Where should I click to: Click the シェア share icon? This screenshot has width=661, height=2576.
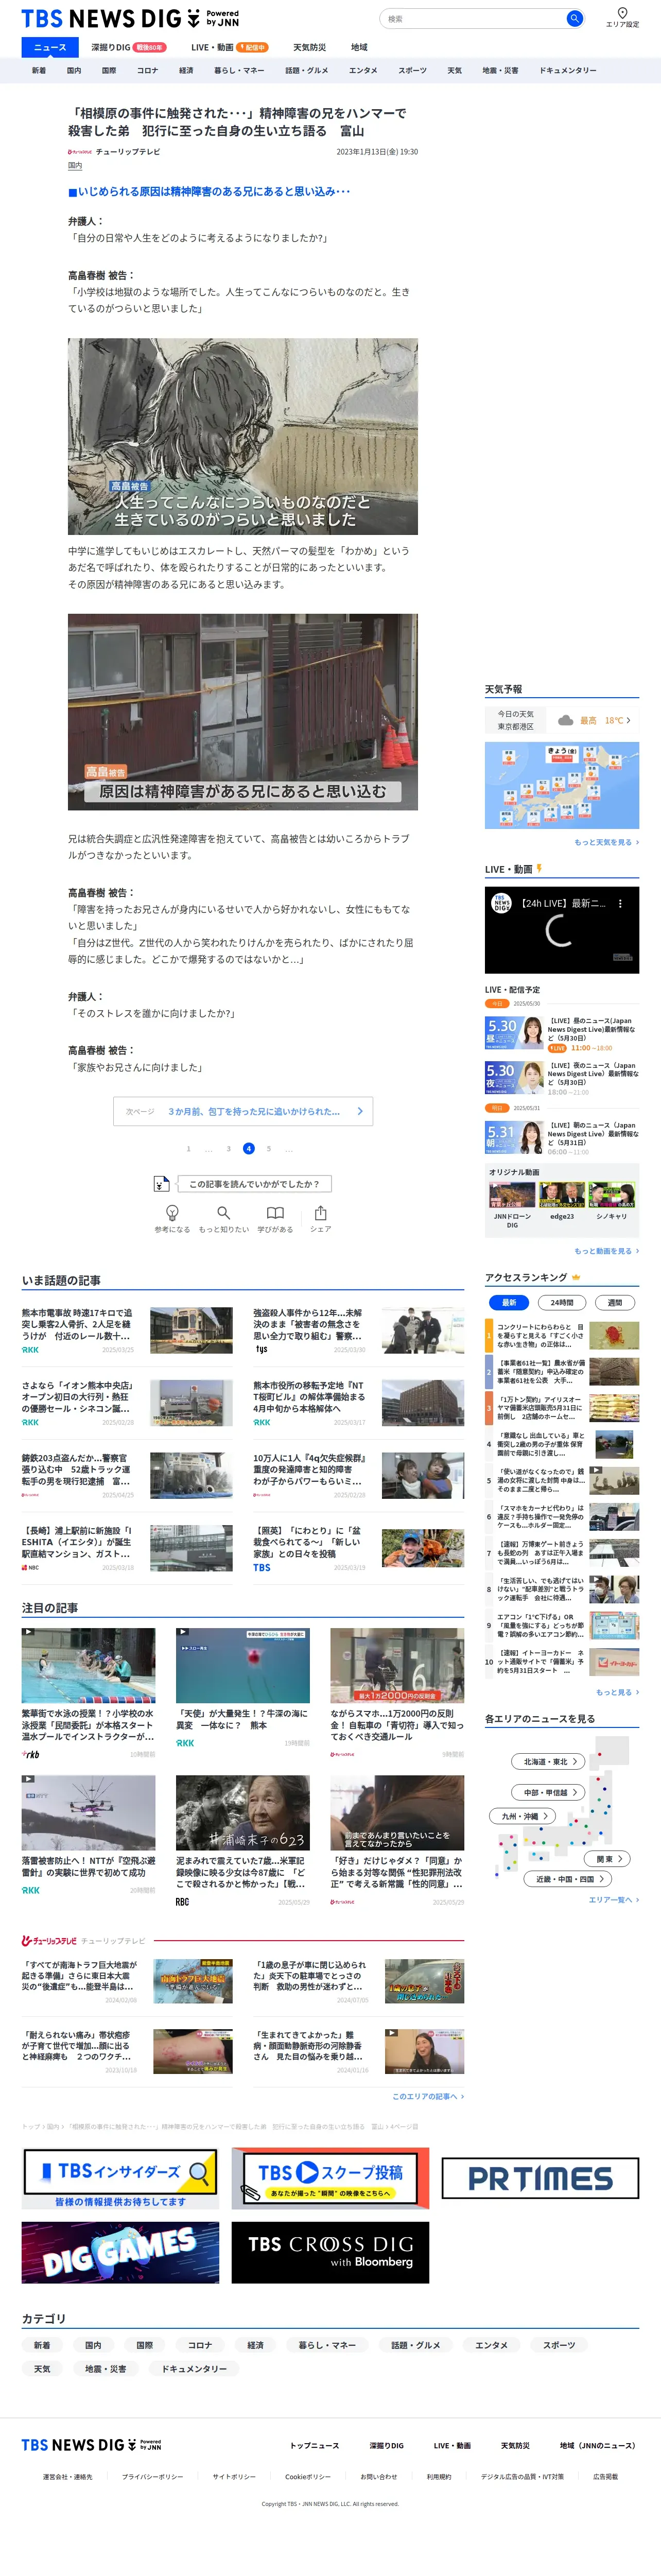click(x=320, y=1212)
